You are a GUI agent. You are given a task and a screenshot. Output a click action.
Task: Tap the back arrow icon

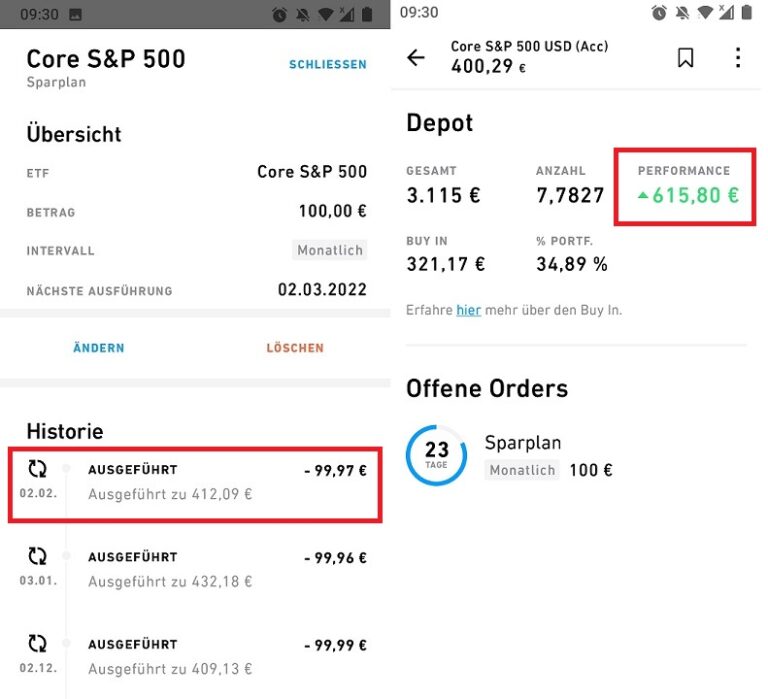[416, 58]
